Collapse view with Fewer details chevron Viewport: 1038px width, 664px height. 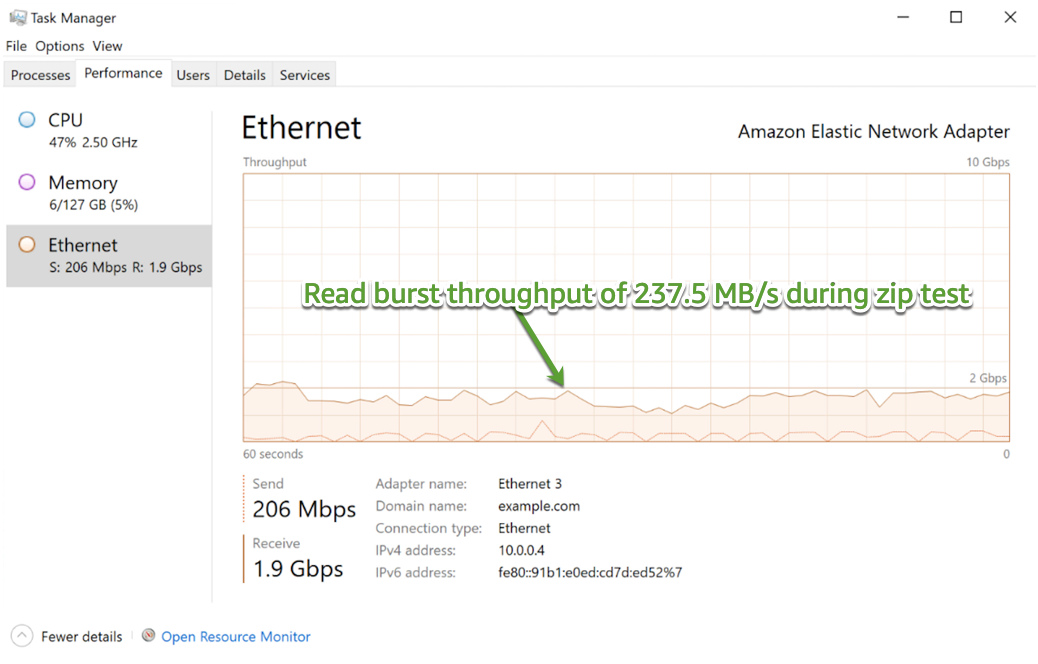click(22, 636)
